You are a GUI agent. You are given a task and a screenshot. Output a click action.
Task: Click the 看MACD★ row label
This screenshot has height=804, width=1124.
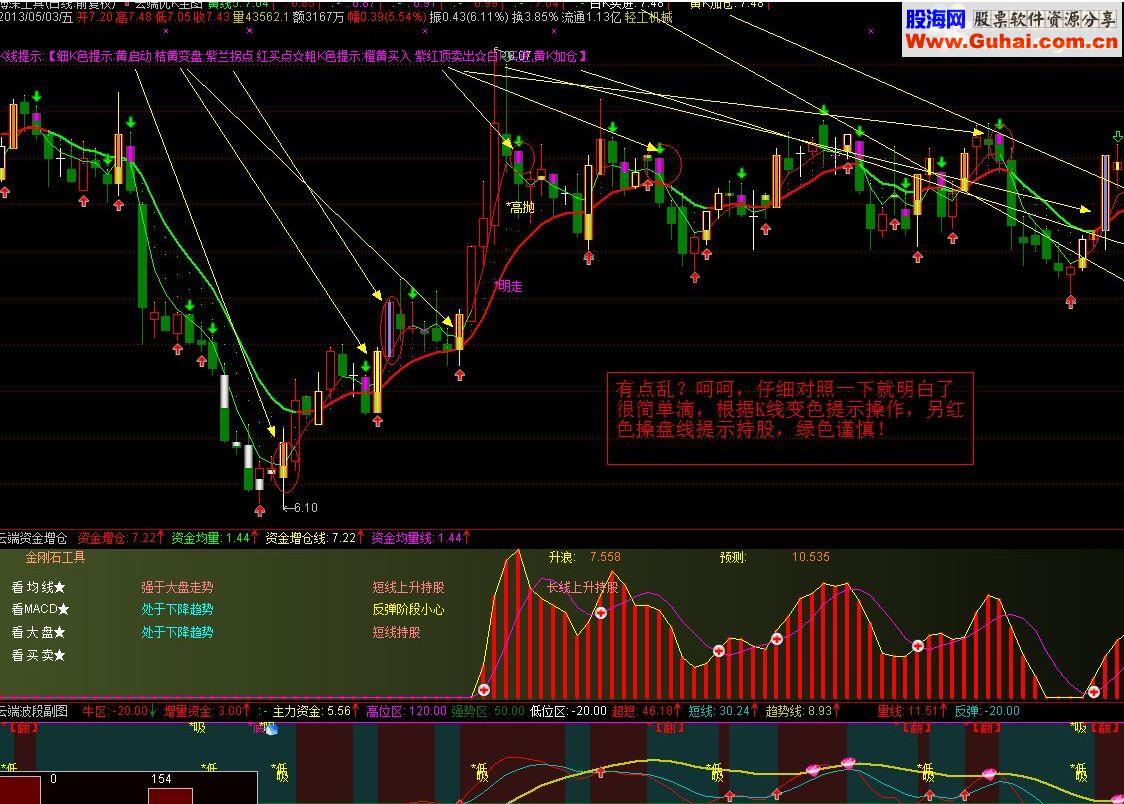pyautogui.click(x=40, y=609)
